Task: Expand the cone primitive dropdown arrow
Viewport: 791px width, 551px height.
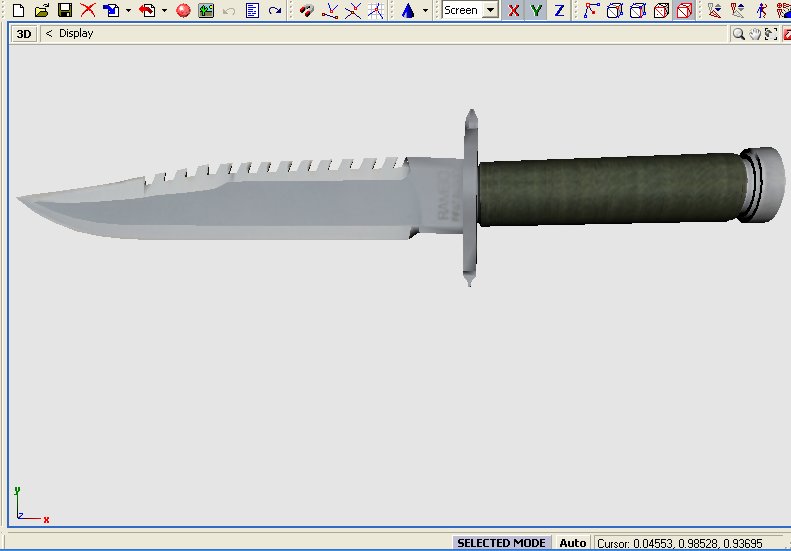Action: tap(425, 10)
